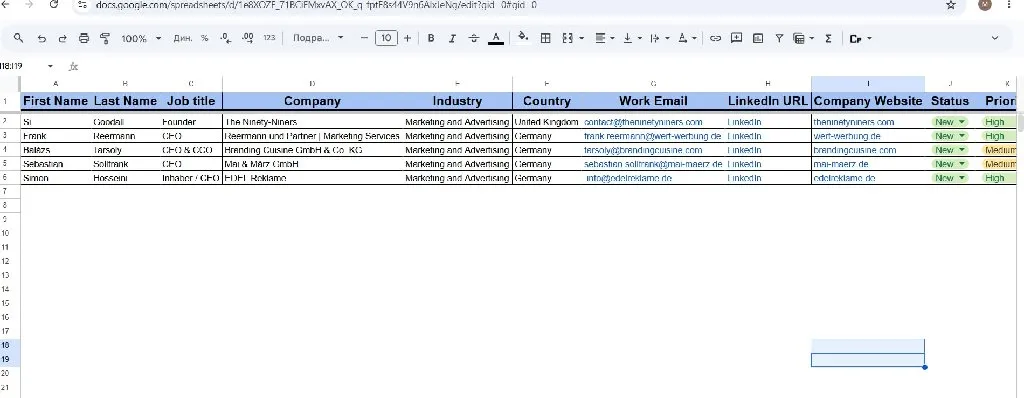Open the Ср input tools dropdown
This screenshot has height=398, width=1024.
[x=860, y=39]
